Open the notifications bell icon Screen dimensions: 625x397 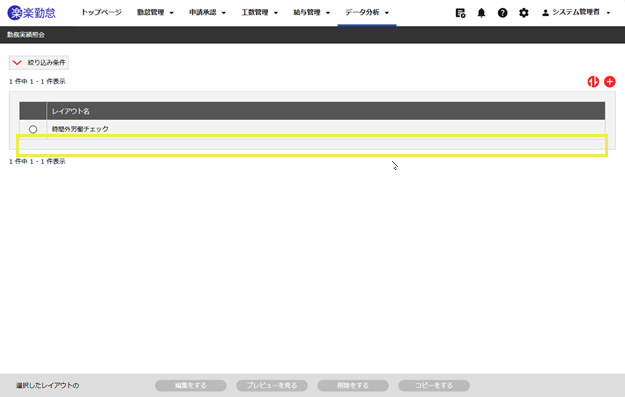coord(482,13)
